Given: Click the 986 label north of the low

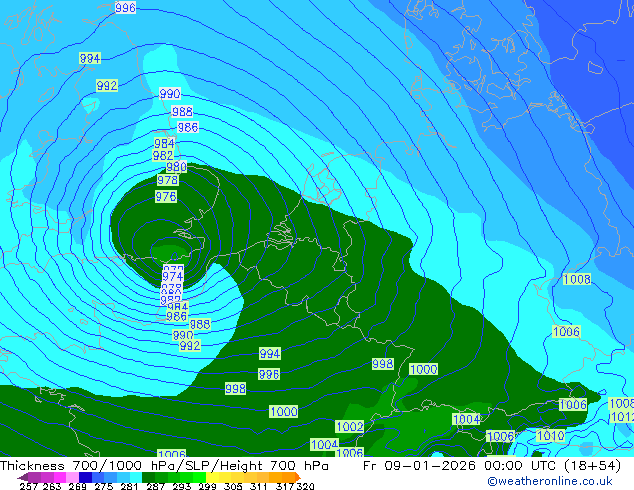Looking at the screenshot, I should pyautogui.click(x=188, y=127).
